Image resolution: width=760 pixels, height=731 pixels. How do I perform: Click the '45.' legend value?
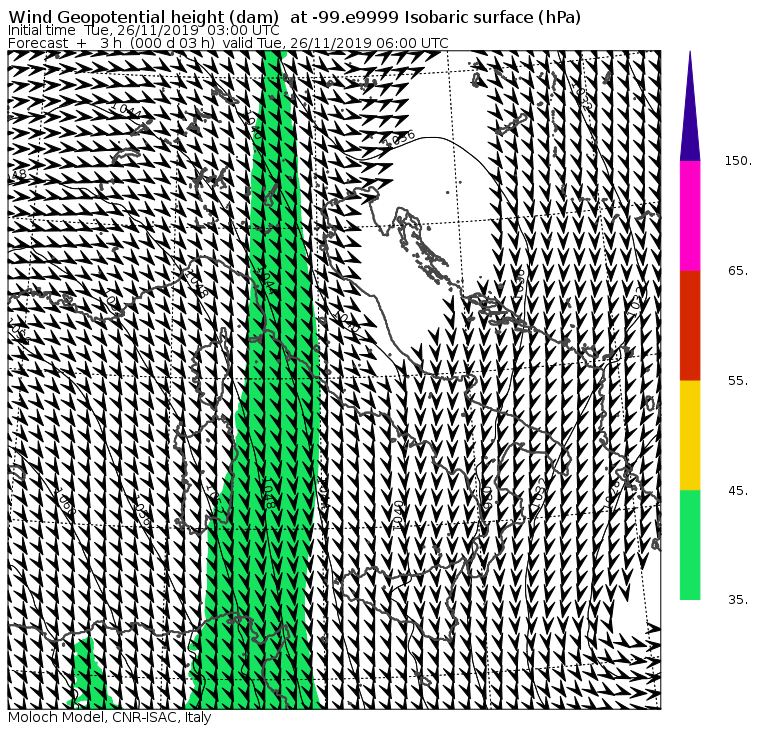point(738,491)
